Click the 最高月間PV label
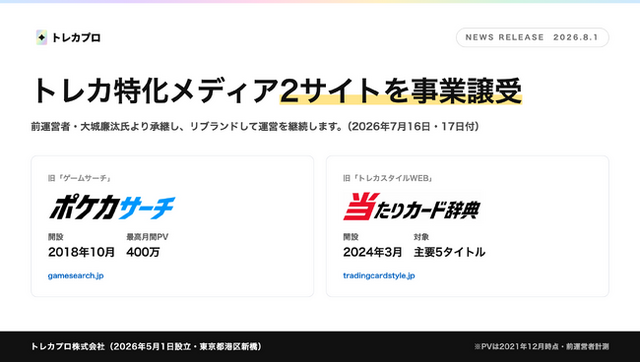This screenshot has width=640, height=362. 147,237
